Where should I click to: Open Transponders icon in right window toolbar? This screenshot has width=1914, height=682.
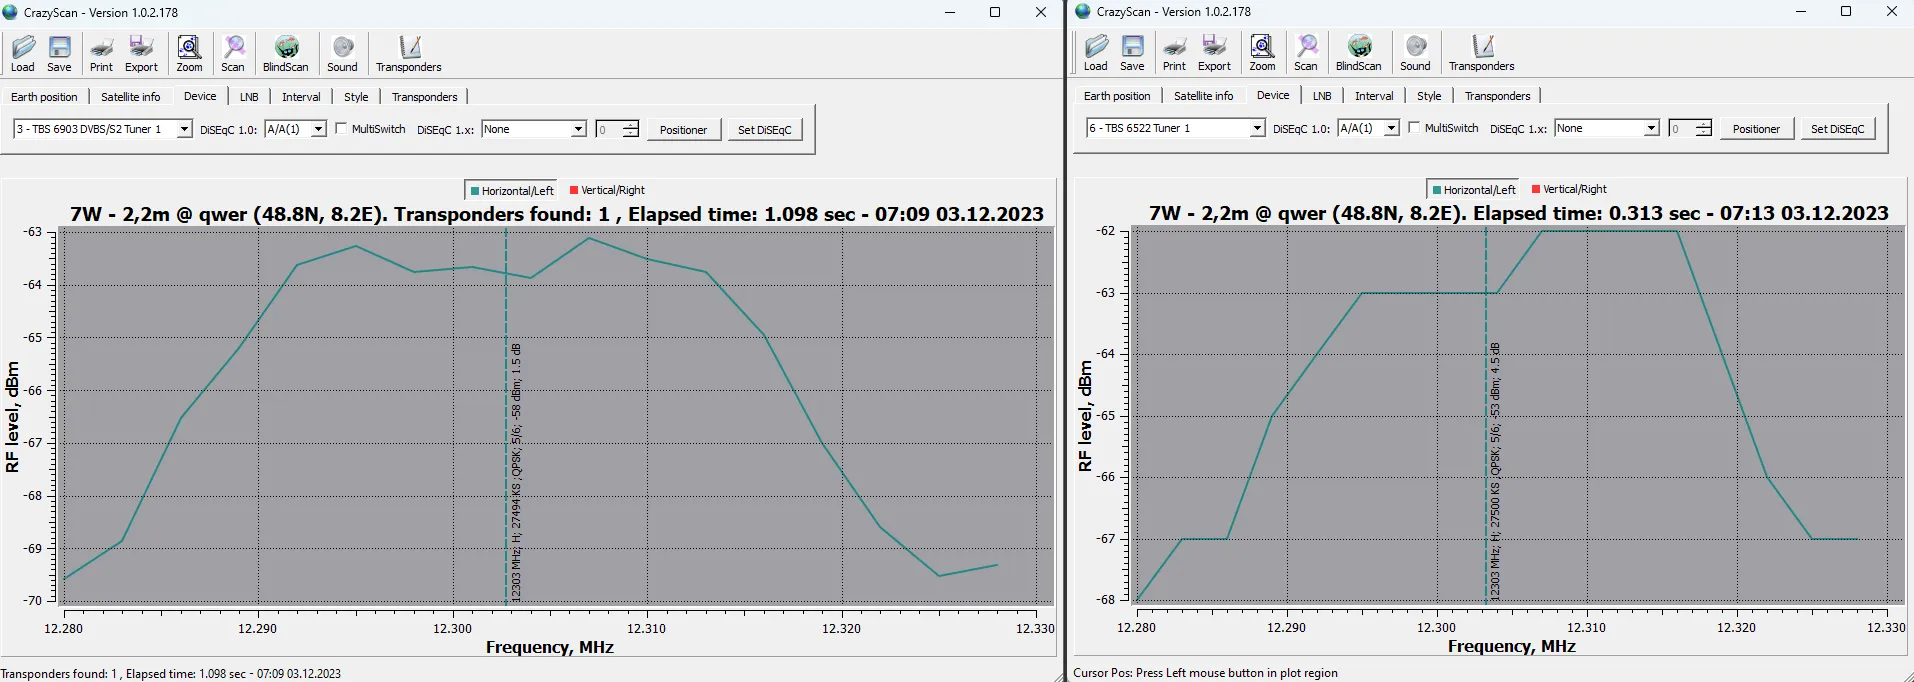1481,53
